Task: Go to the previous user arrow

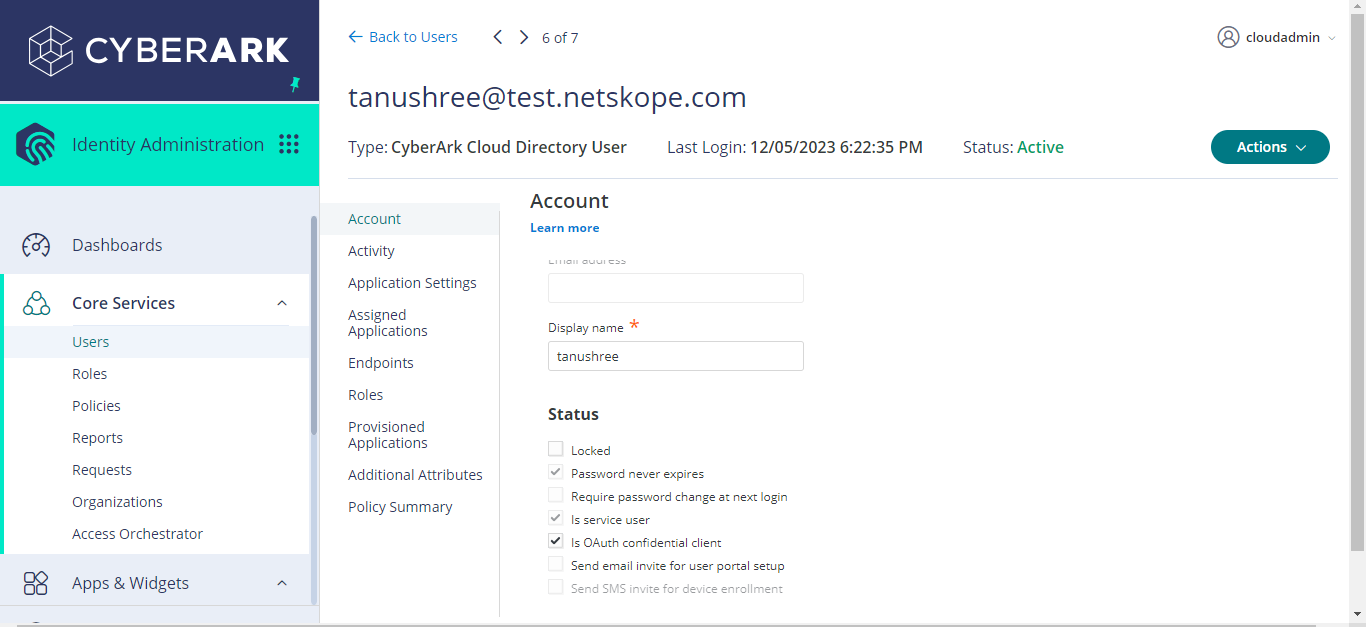Action: (x=498, y=37)
